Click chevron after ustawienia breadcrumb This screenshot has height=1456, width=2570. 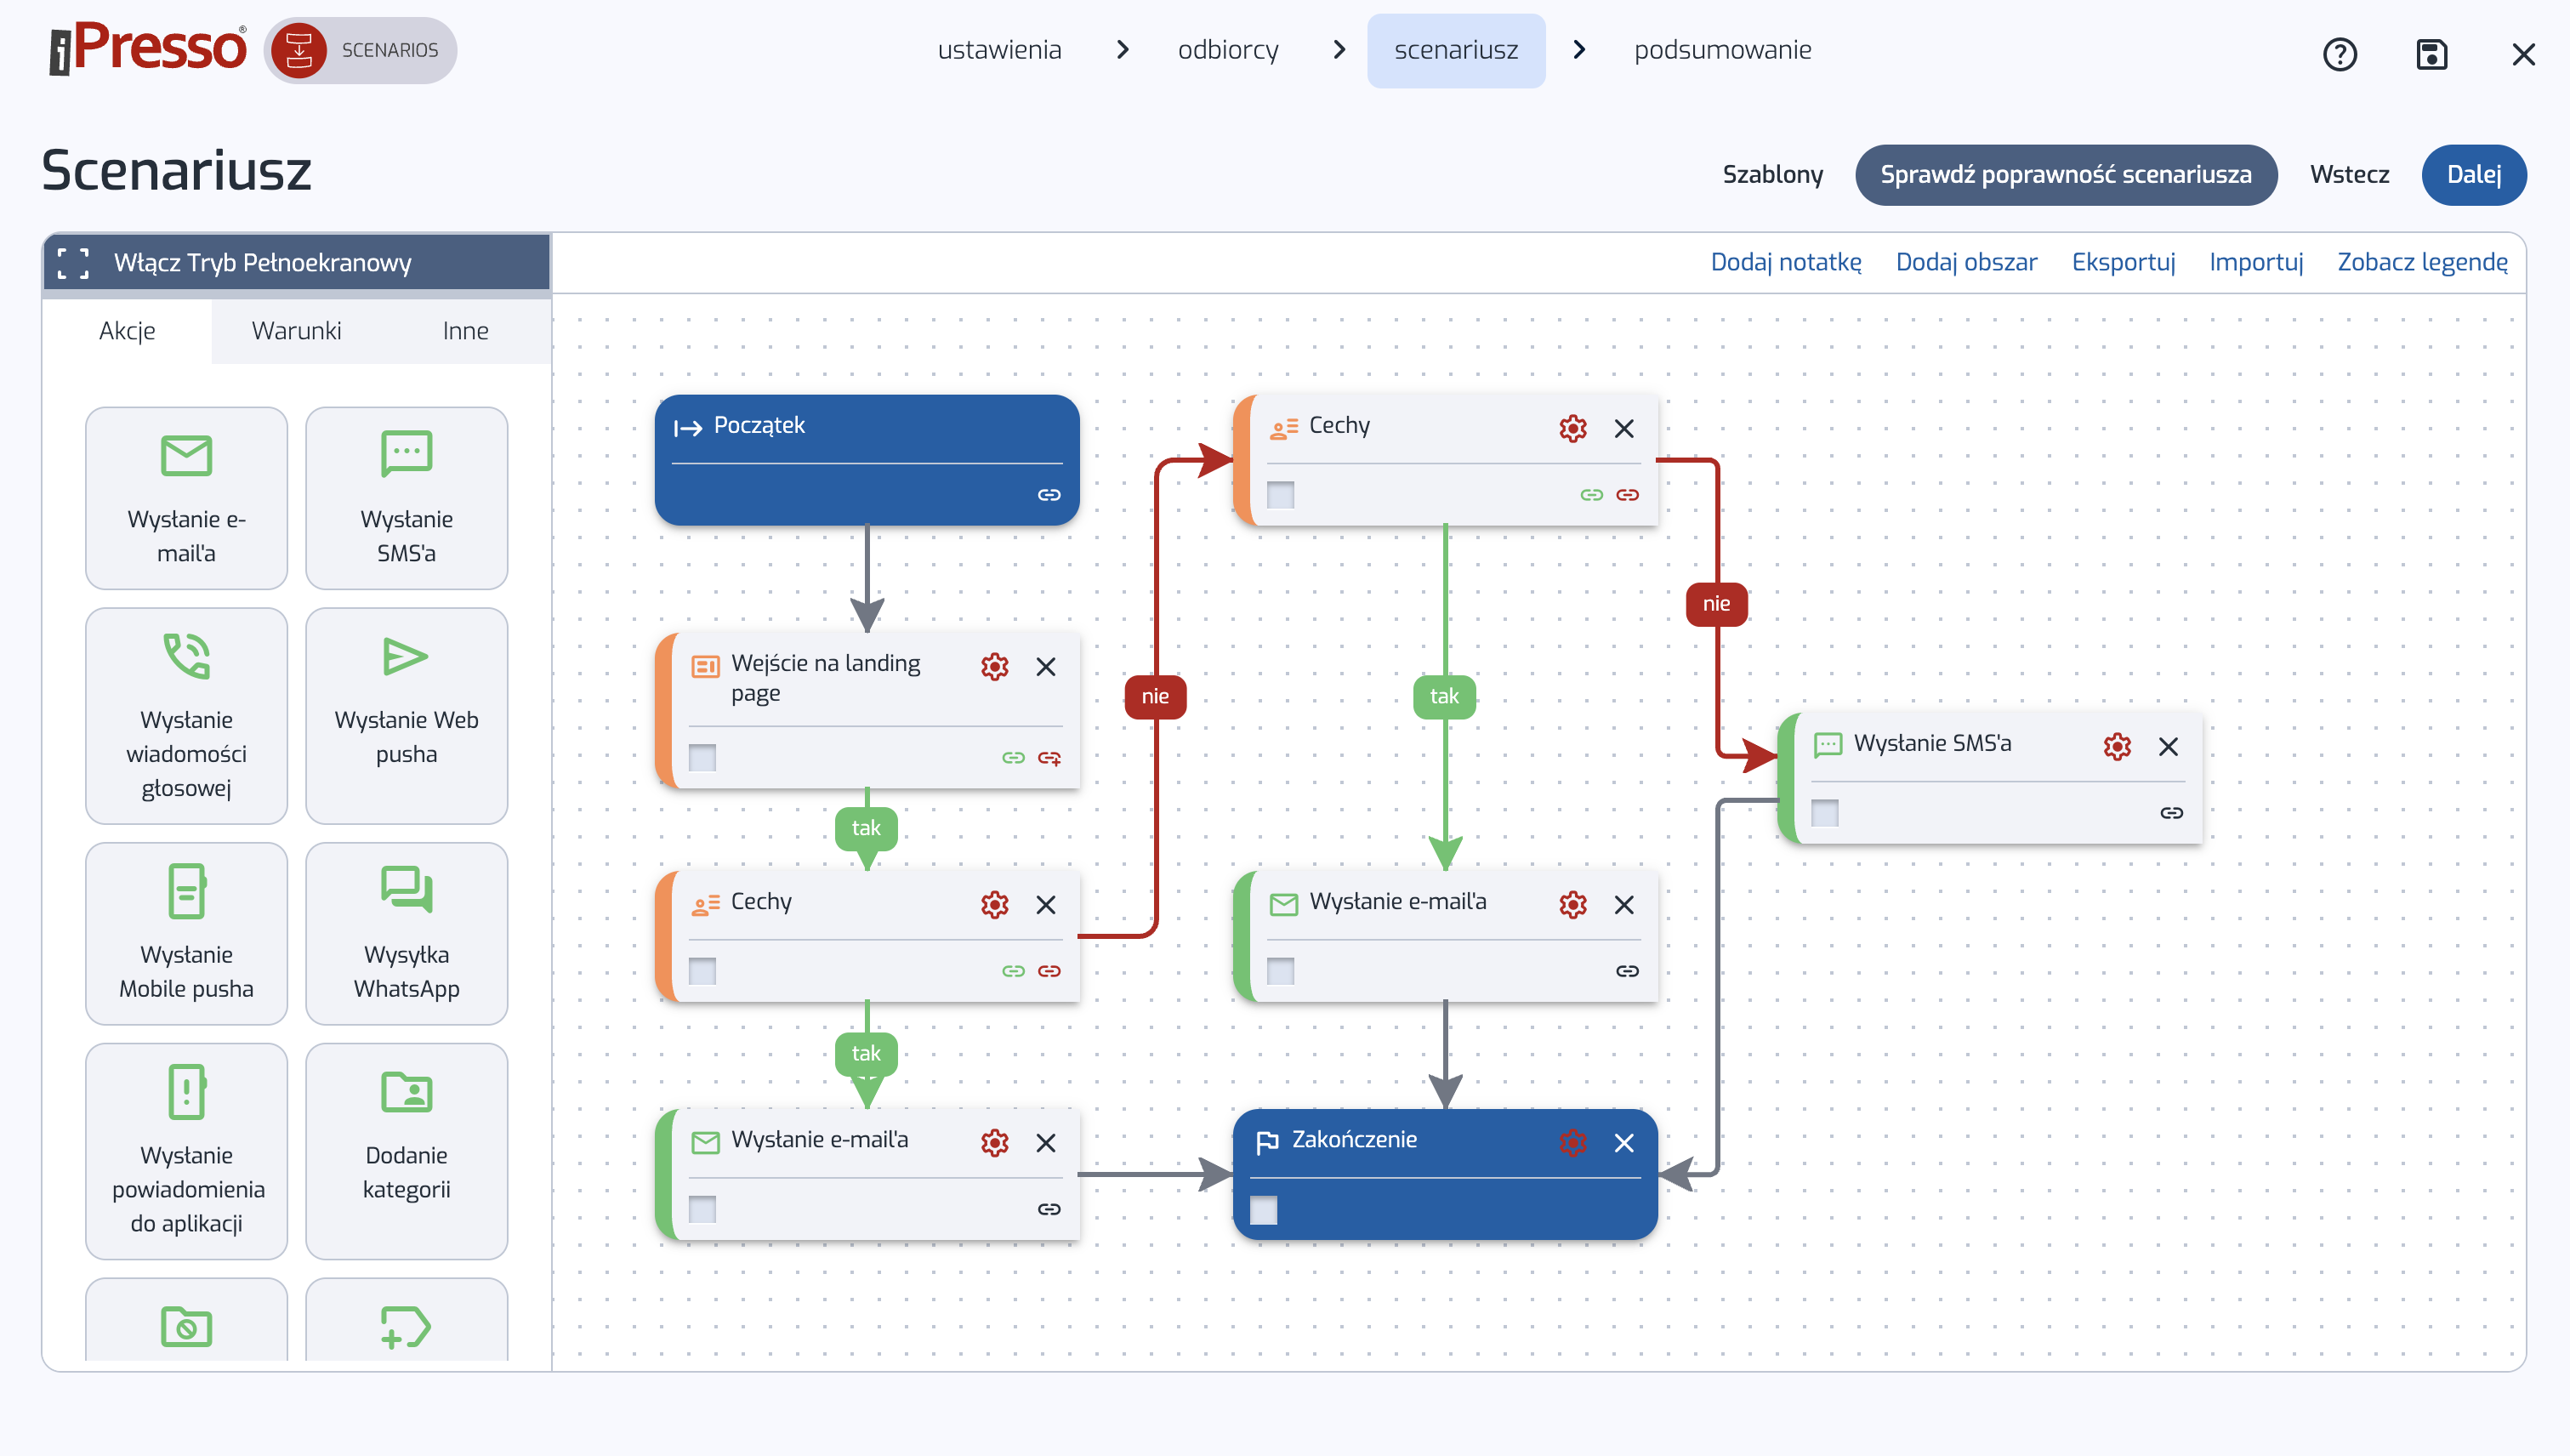(x=1122, y=50)
